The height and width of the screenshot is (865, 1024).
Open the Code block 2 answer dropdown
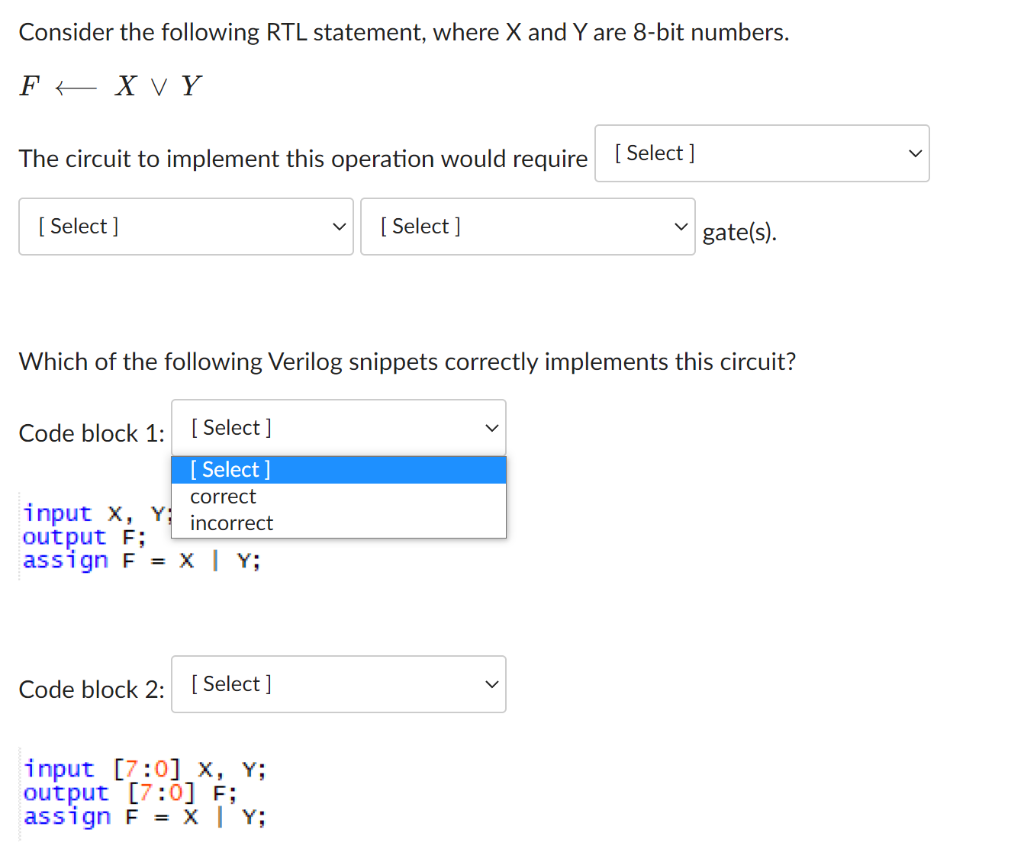coord(338,684)
